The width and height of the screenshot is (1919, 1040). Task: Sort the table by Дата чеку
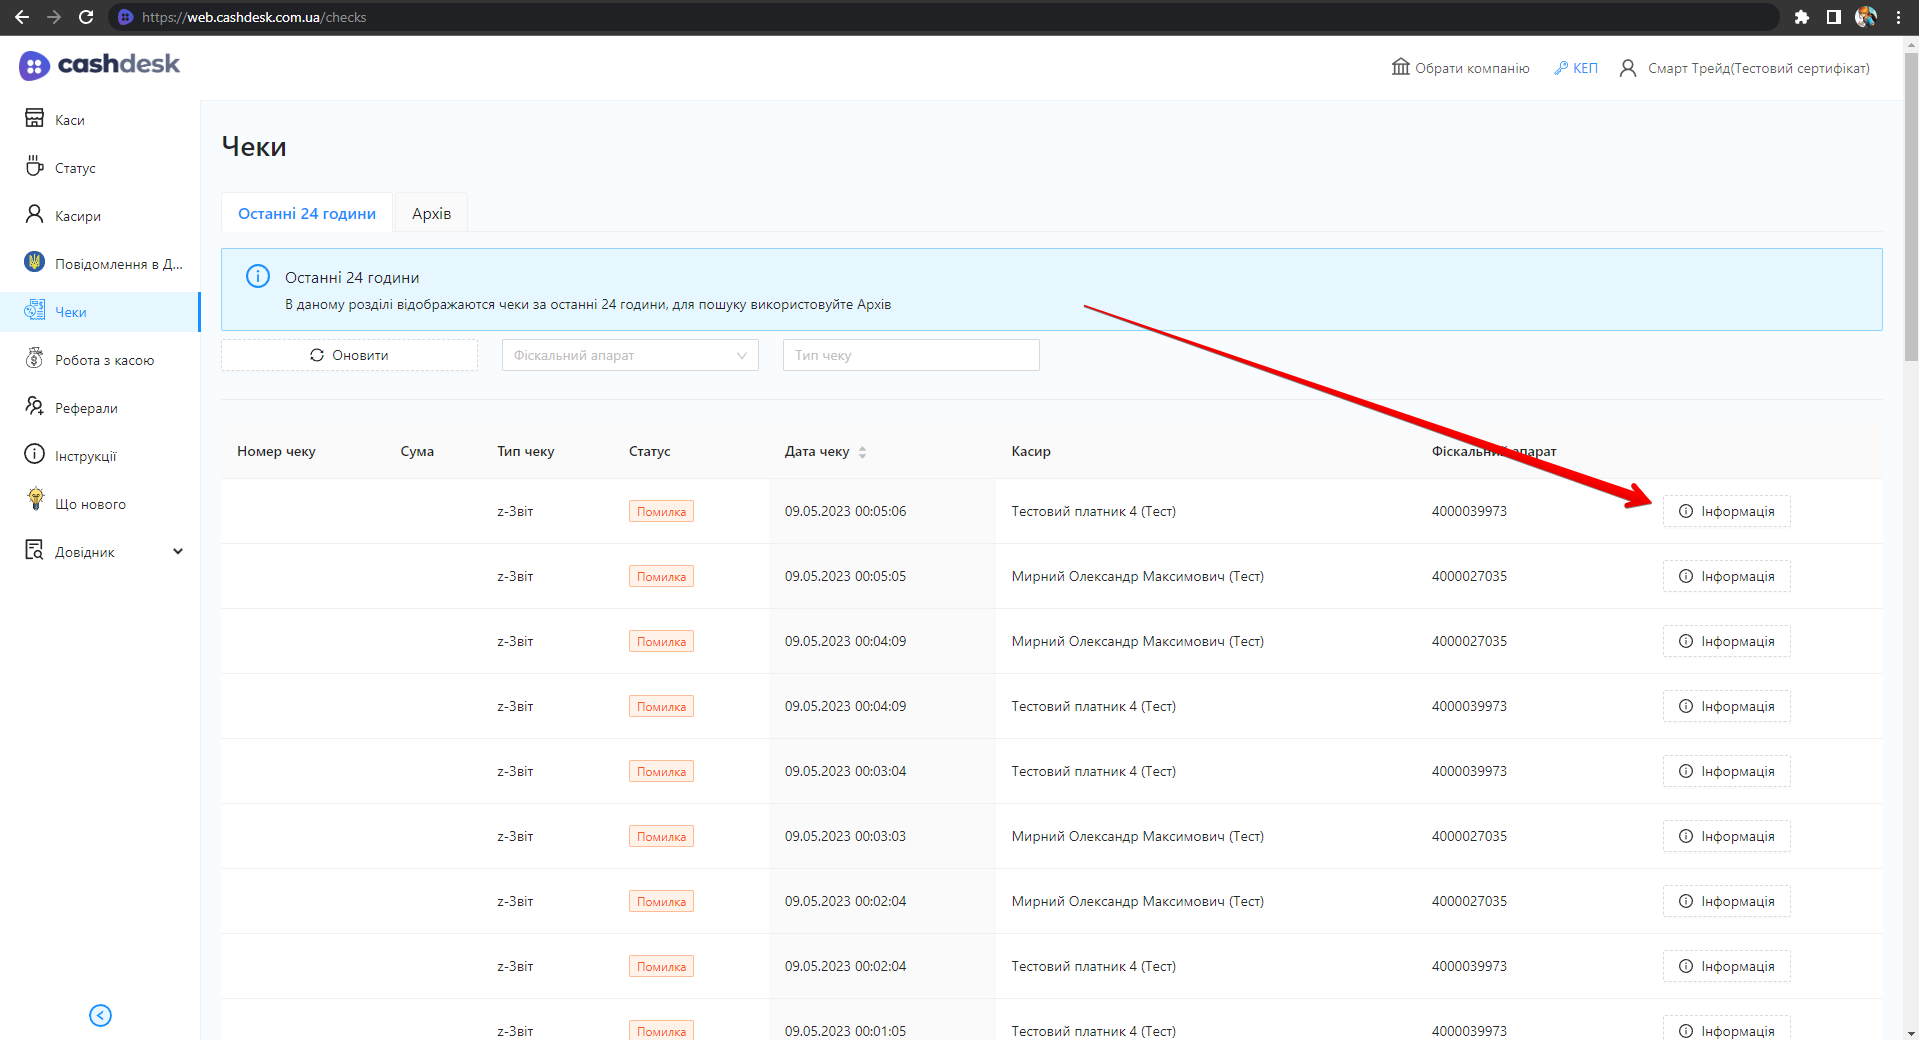[x=861, y=452]
